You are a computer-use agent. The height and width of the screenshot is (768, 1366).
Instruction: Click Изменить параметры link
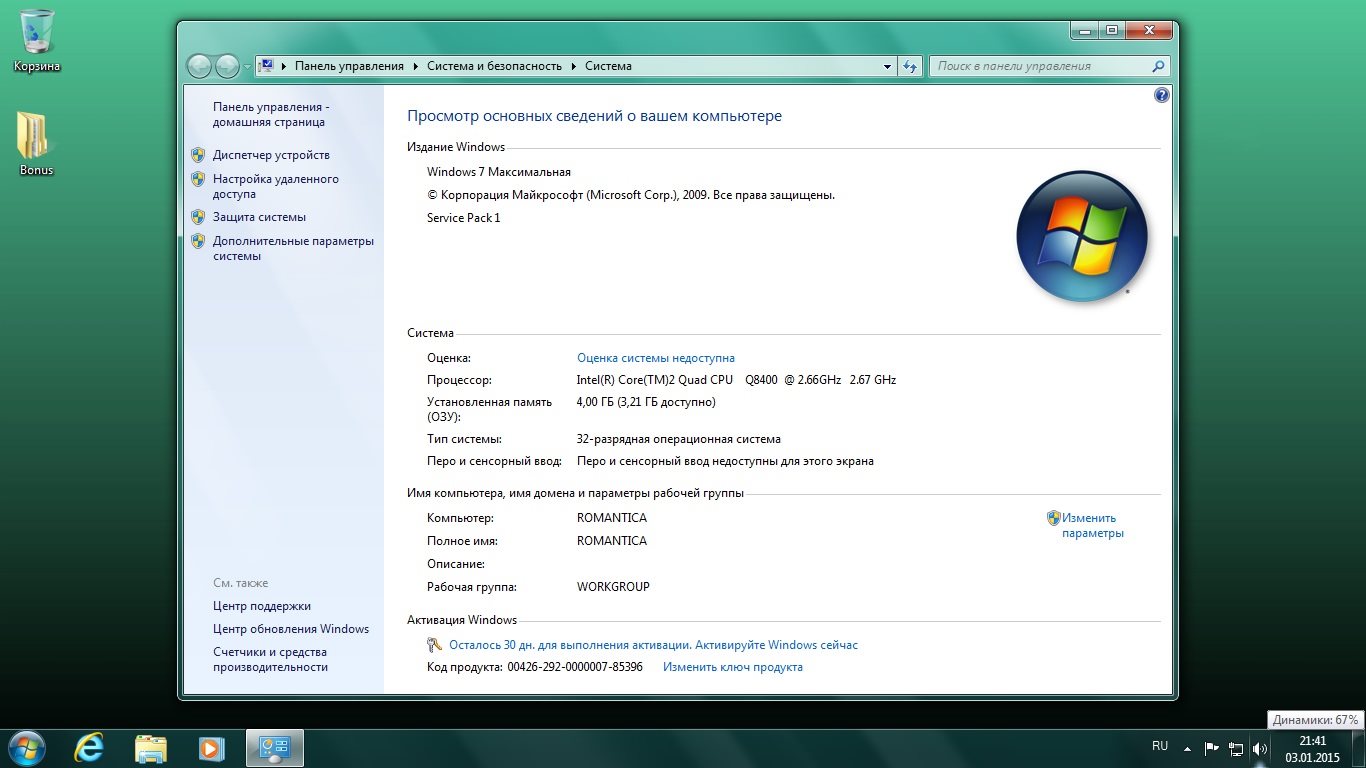(1093, 526)
